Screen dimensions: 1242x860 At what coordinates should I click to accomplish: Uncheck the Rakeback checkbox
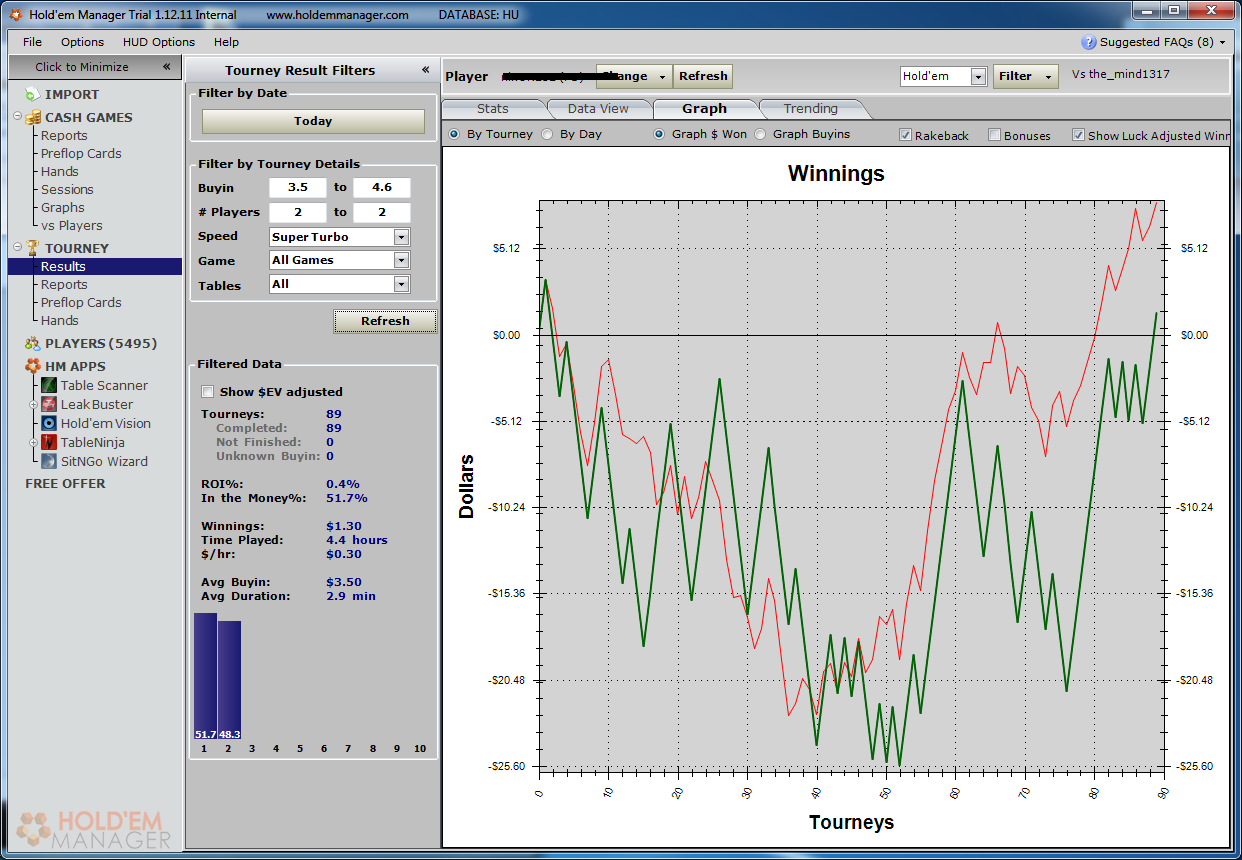tap(905, 135)
